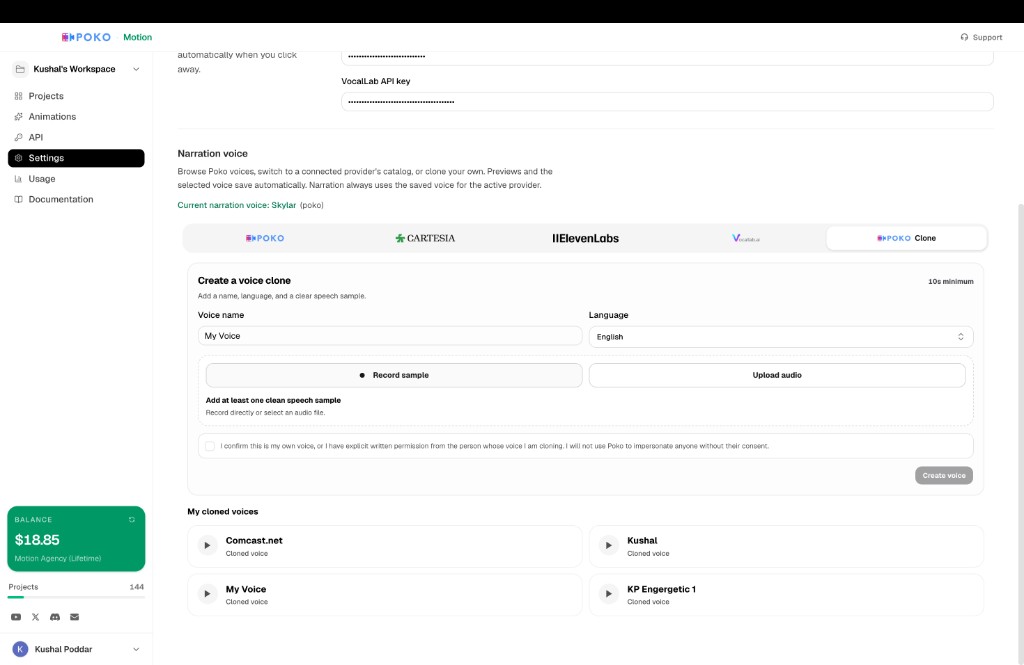Play the Comcast.net cloned voice

click(207, 545)
